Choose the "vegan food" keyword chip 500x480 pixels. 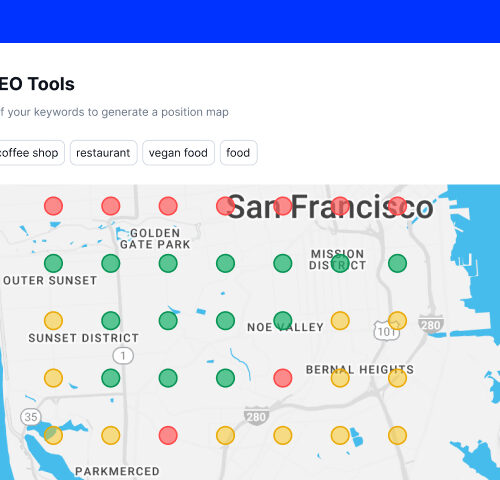[x=178, y=153]
